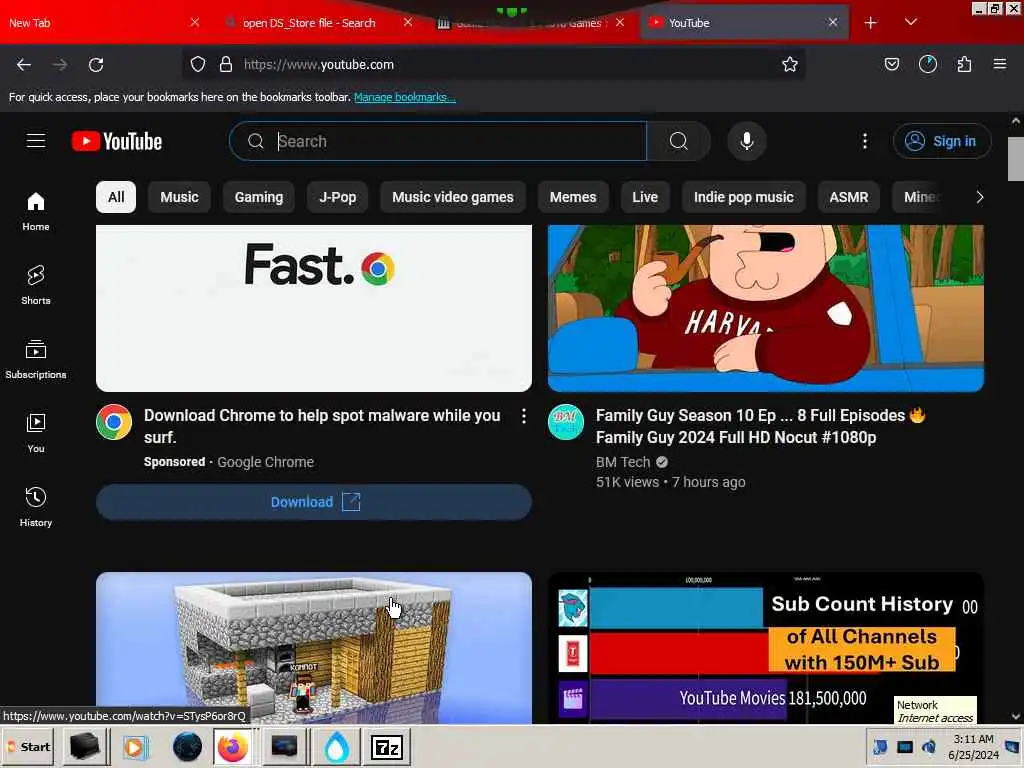Open YouTube settings three-dot menu
Screen dimensions: 1024x768
click(x=865, y=141)
